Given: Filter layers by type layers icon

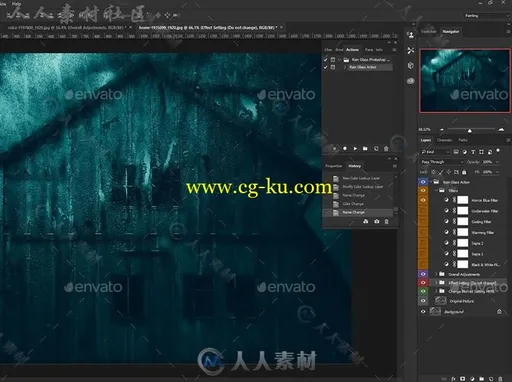Looking at the screenshot, I should click(473, 152).
